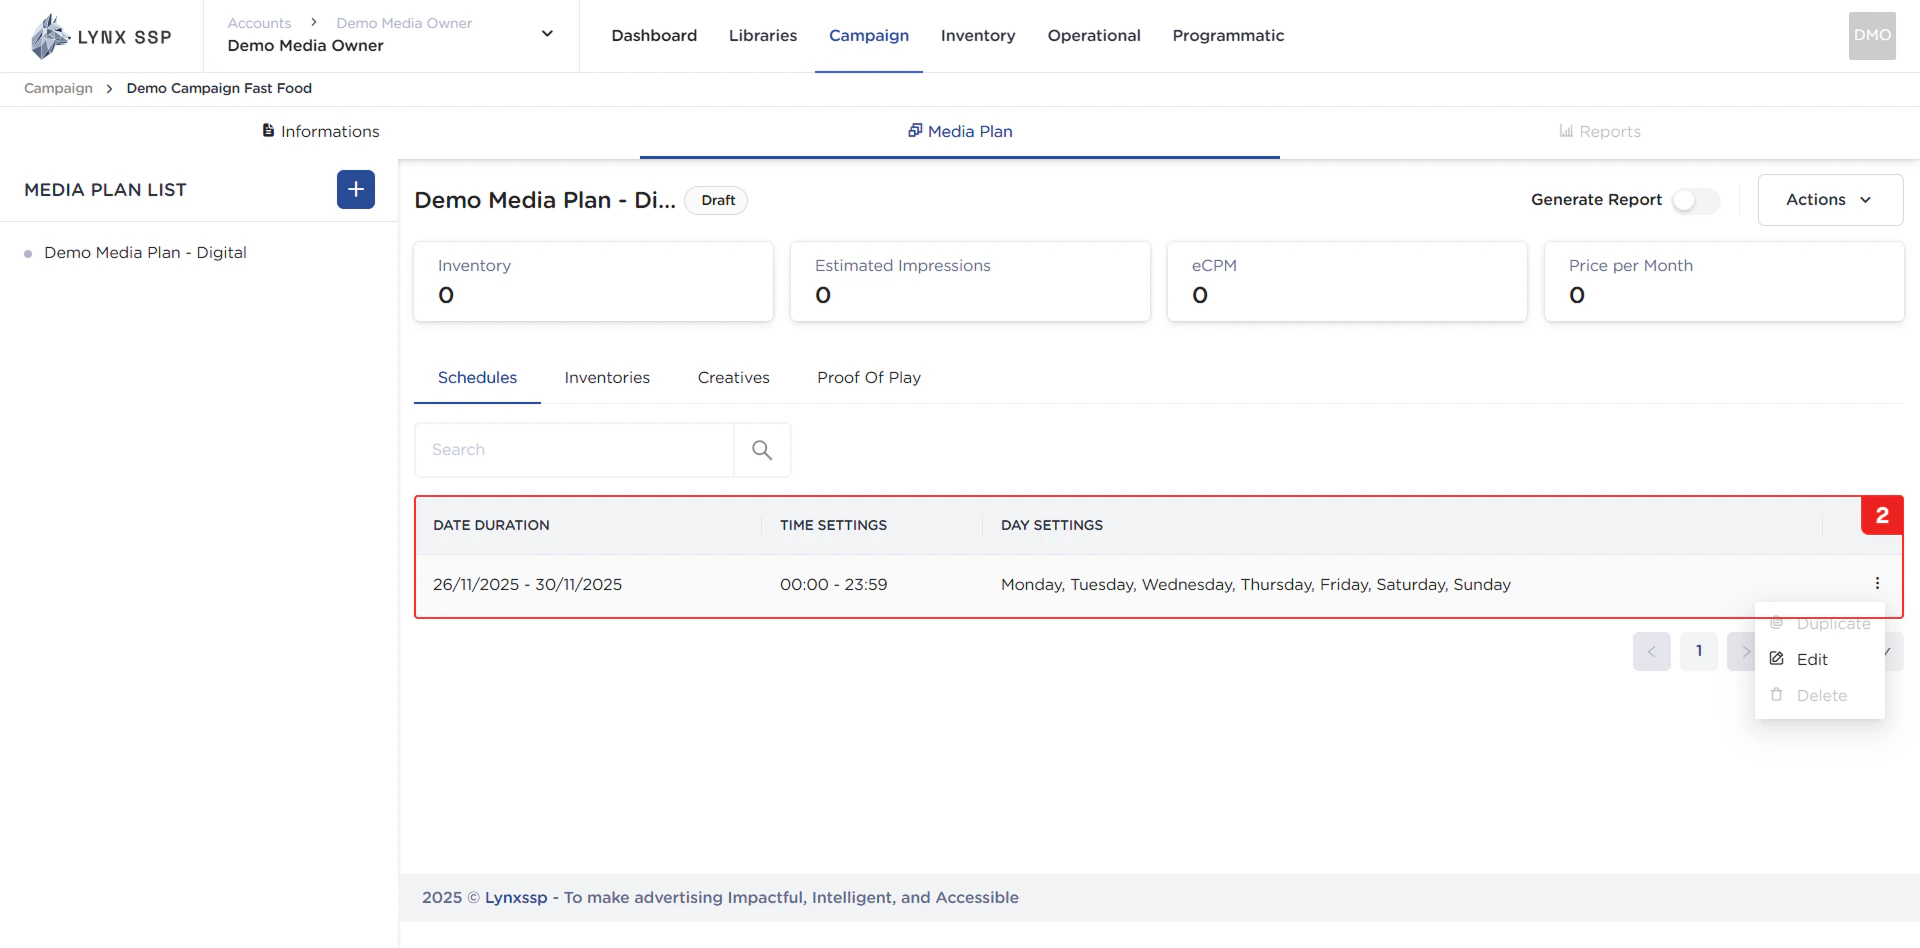This screenshot has height=948, width=1920.
Task: Toggle the Generate Report switch
Action: 1696,200
